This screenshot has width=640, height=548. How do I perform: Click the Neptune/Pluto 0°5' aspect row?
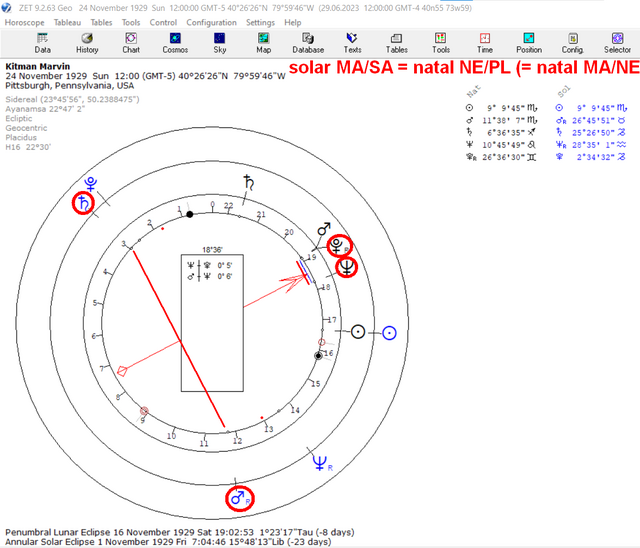[x=210, y=266]
